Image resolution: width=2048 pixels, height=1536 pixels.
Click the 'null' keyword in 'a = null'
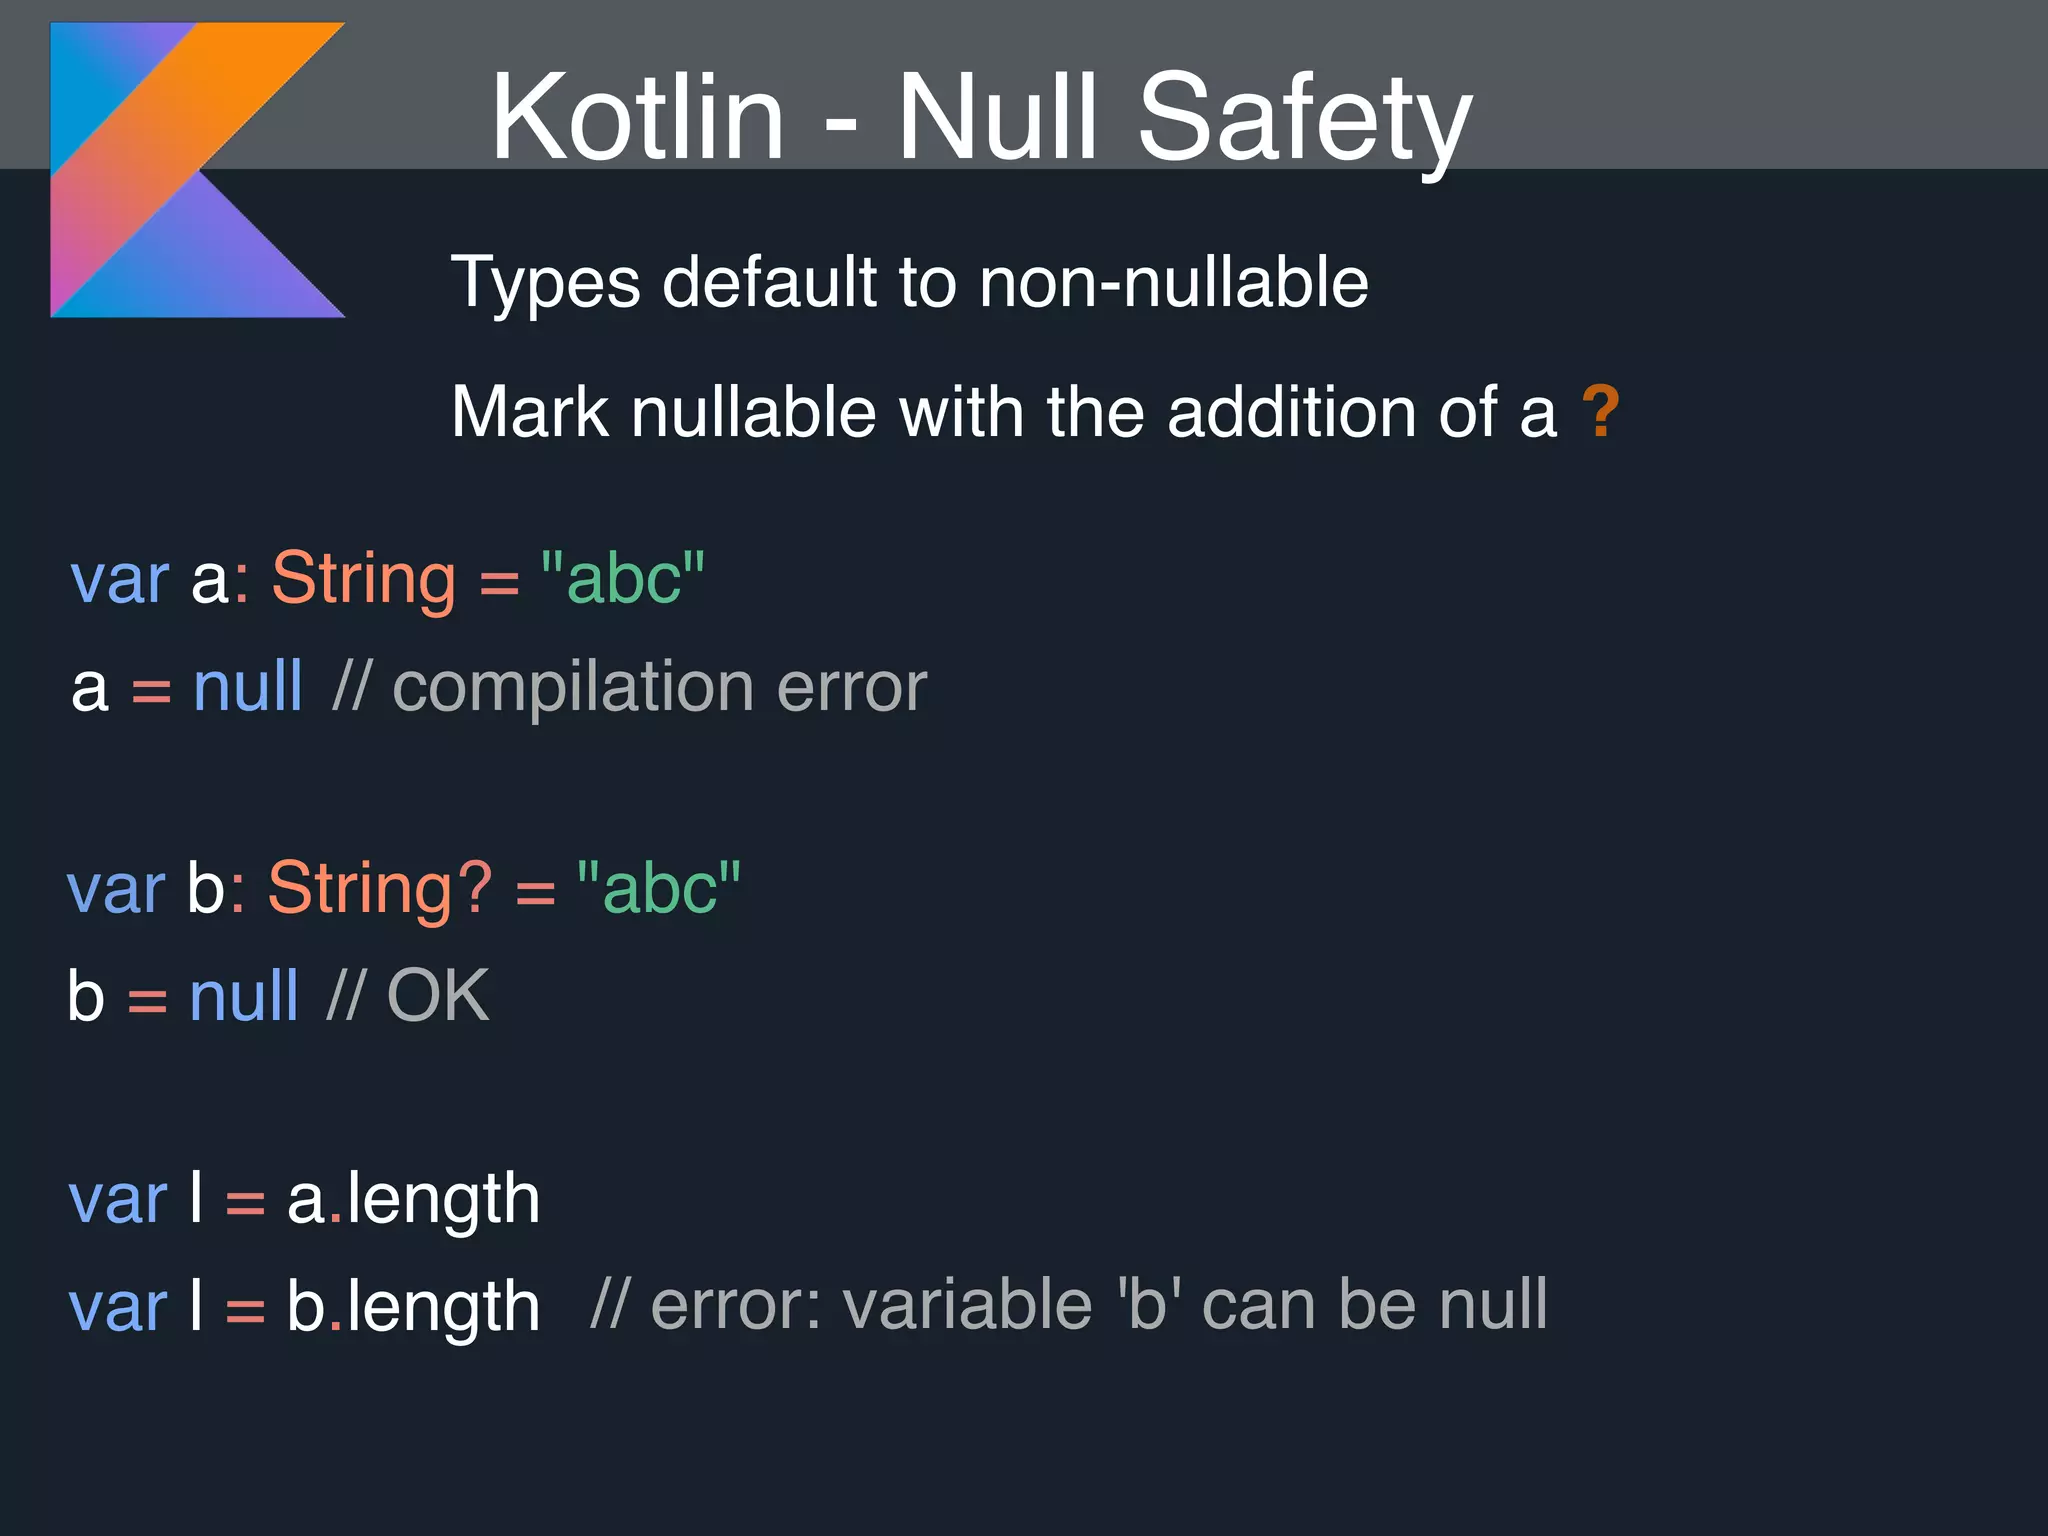(247, 687)
